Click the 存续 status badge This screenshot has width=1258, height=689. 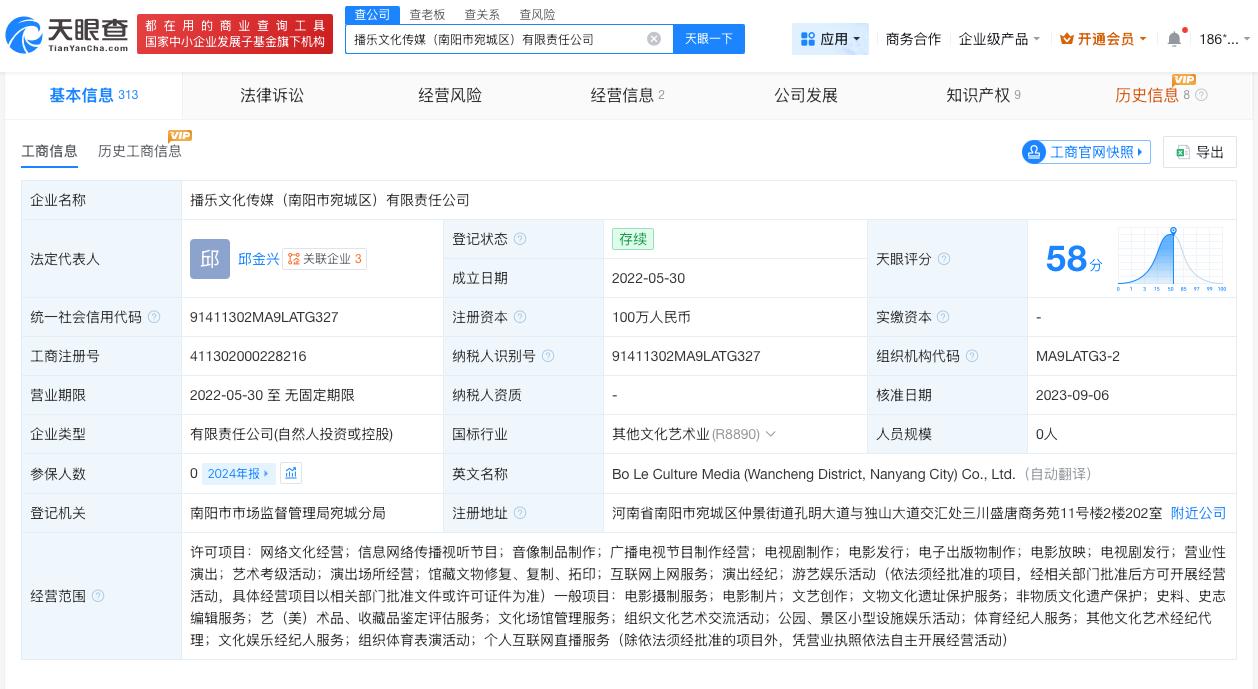tap(633, 239)
